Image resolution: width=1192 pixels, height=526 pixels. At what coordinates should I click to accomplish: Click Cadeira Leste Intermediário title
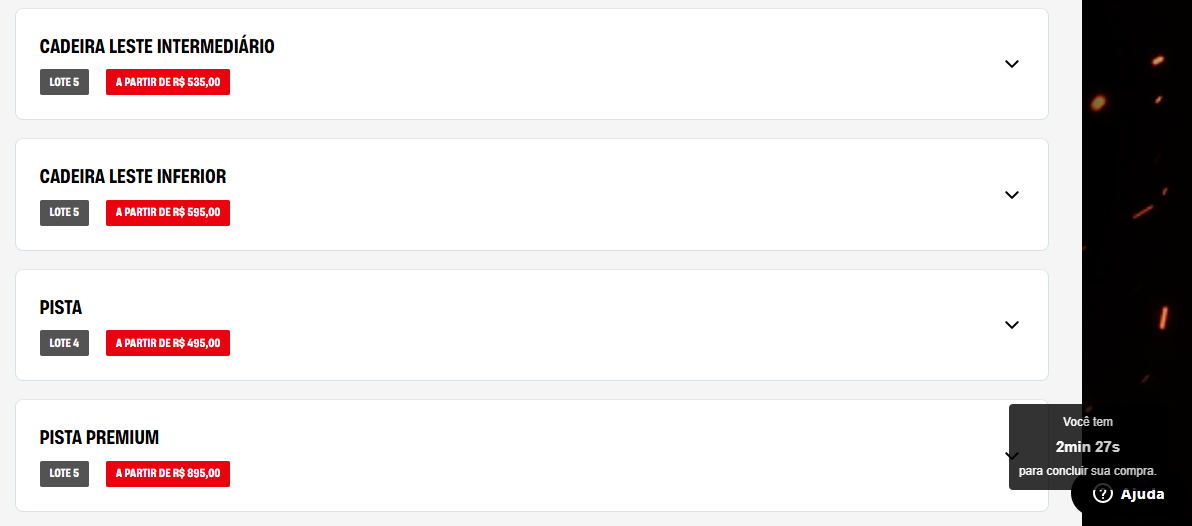(x=157, y=47)
